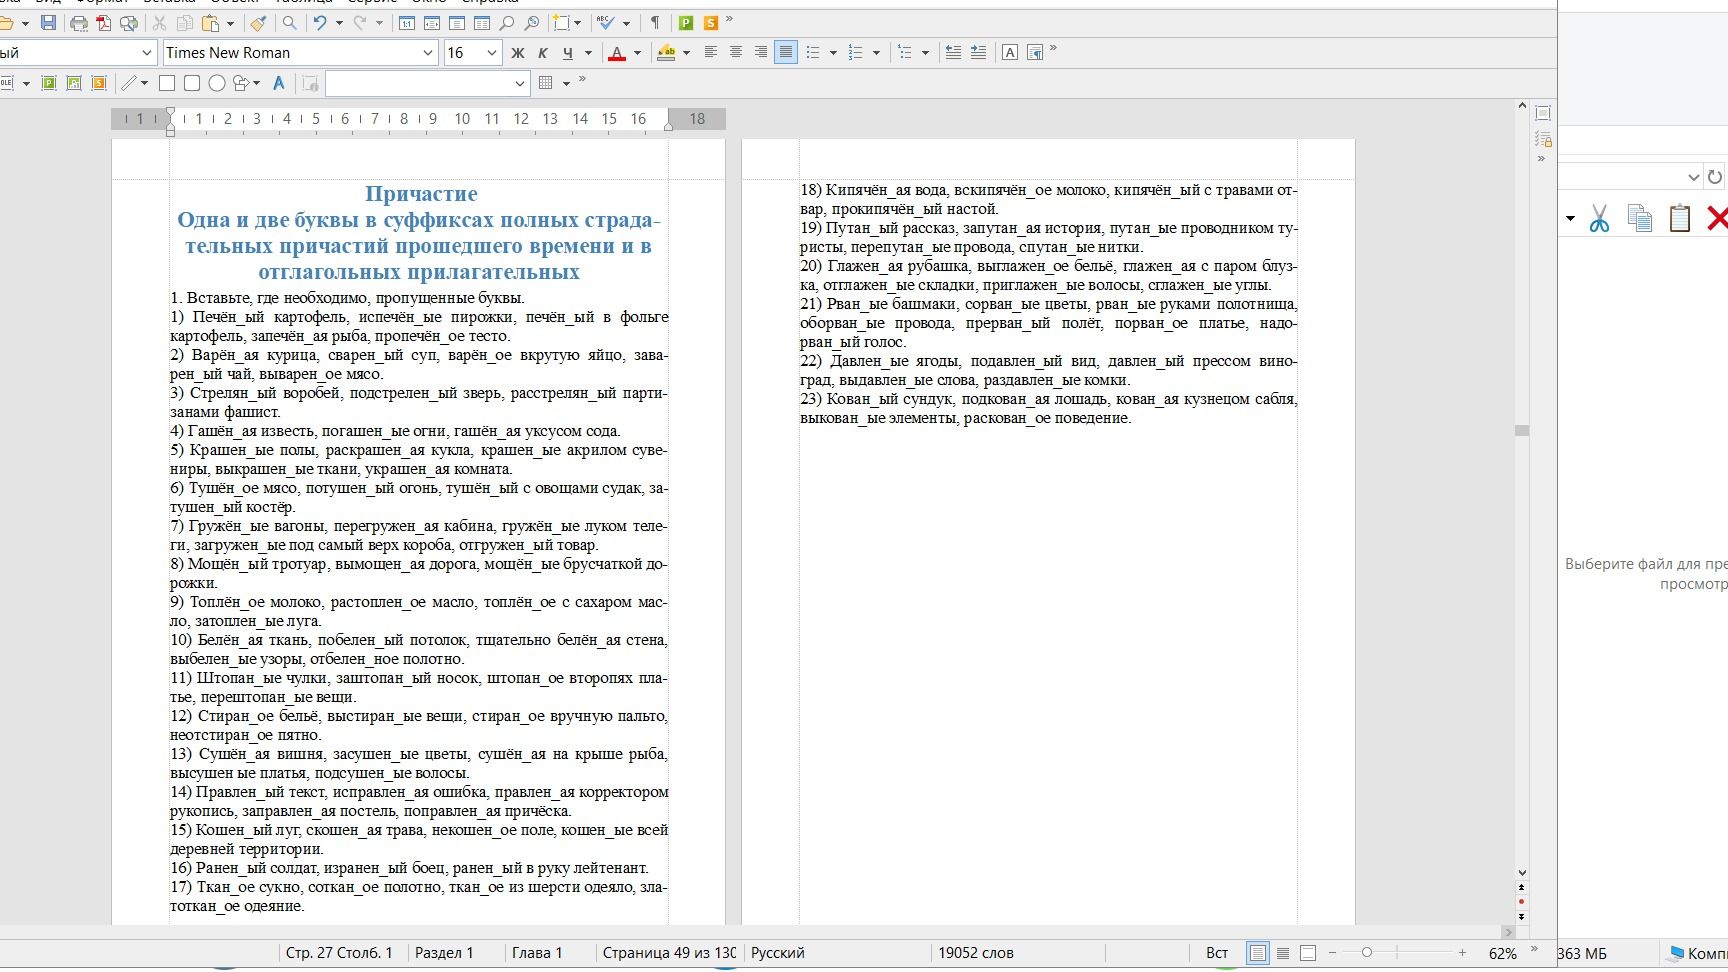Open the highlighting color dropdown arrow
Screen dimensions: 1728x972
(x=686, y=53)
